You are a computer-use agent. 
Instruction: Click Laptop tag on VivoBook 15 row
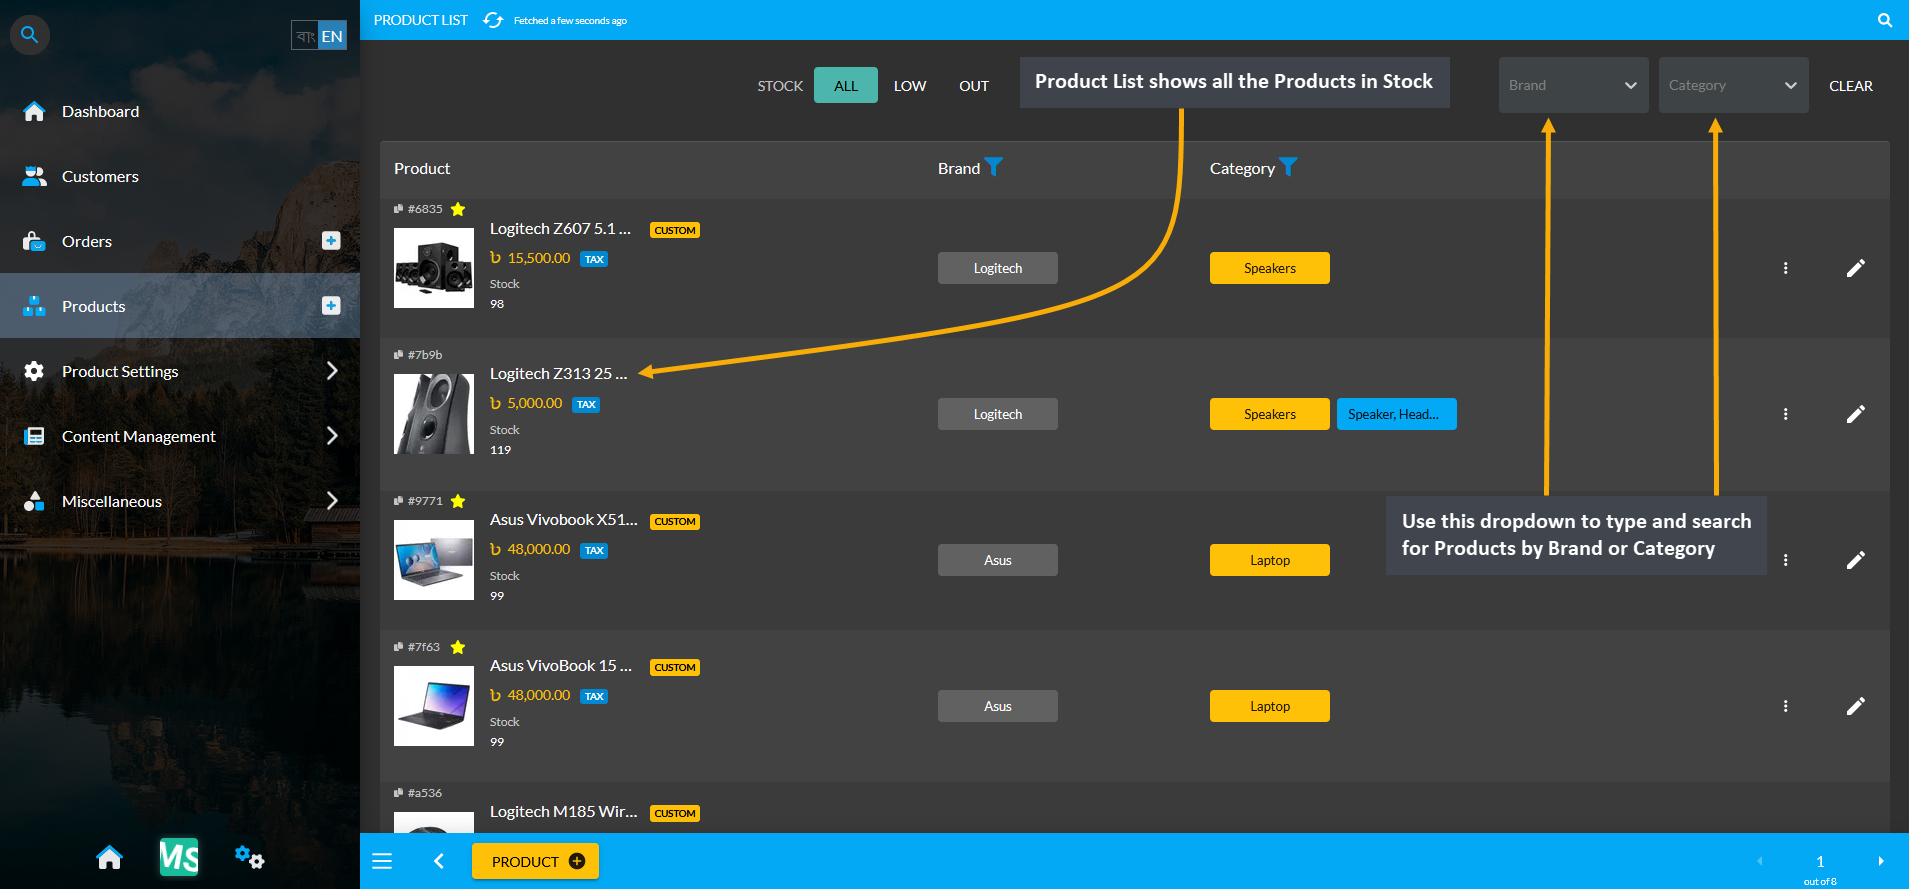coord(1270,706)
